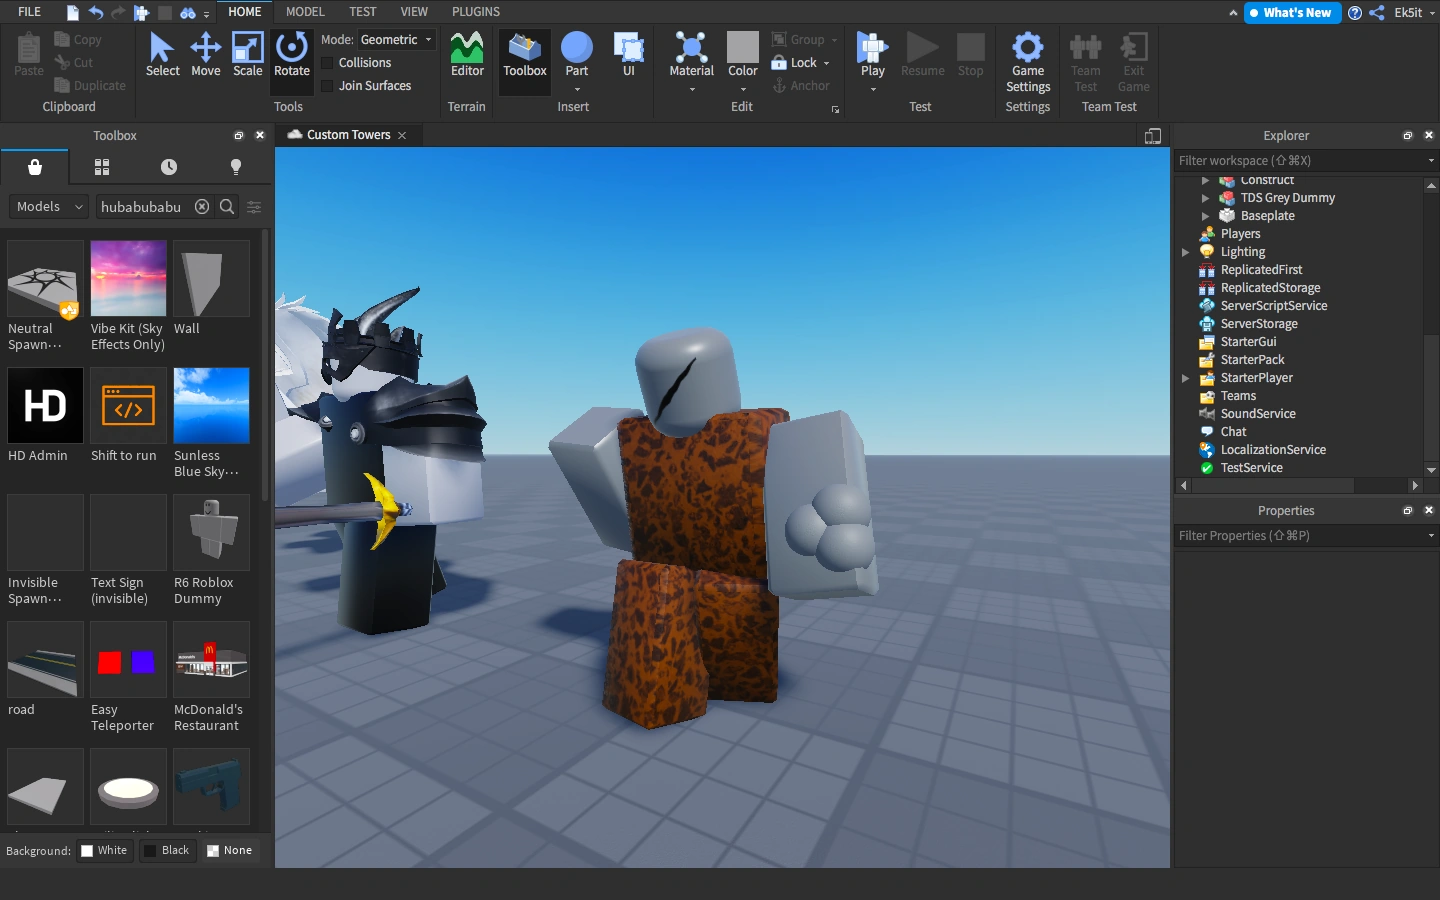Insert a new Part
Viewport: 1440px width, 900px height.
576,55
